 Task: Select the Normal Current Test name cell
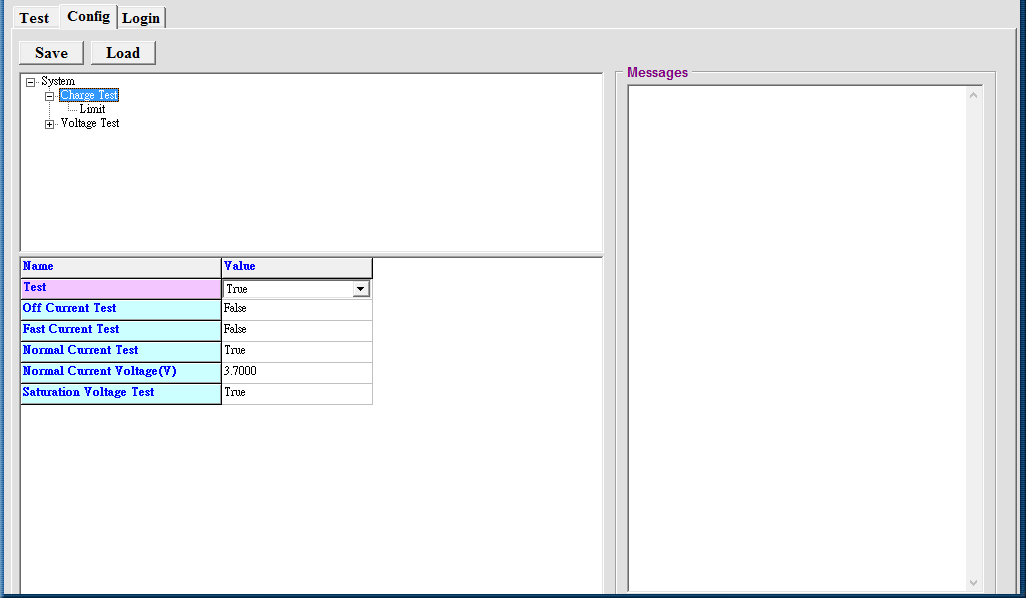point(121,351)
